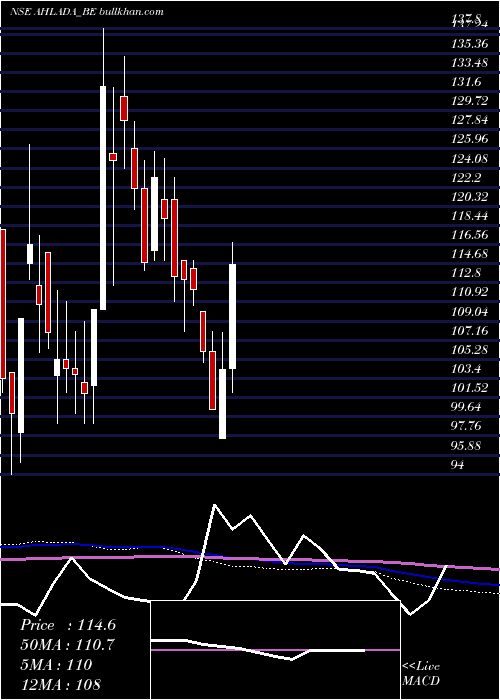Click the 94 price axis label
500x700 pixels.
pyautogui.click(x=458, y=464)
